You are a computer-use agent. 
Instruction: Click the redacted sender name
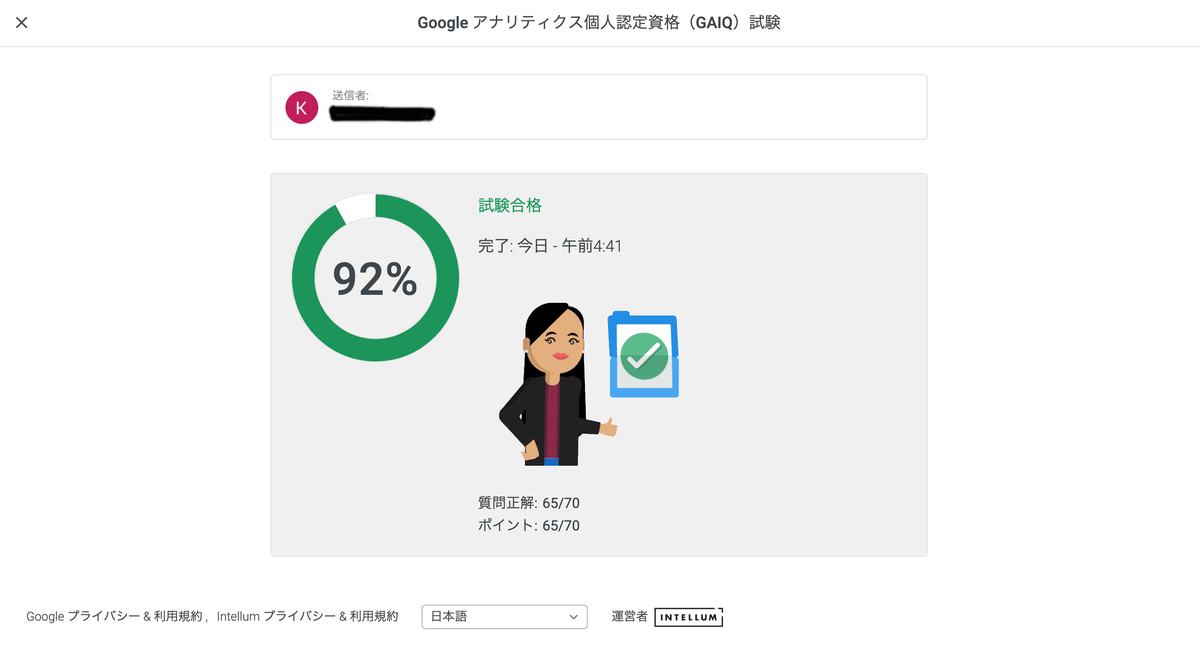click(382, 114)
